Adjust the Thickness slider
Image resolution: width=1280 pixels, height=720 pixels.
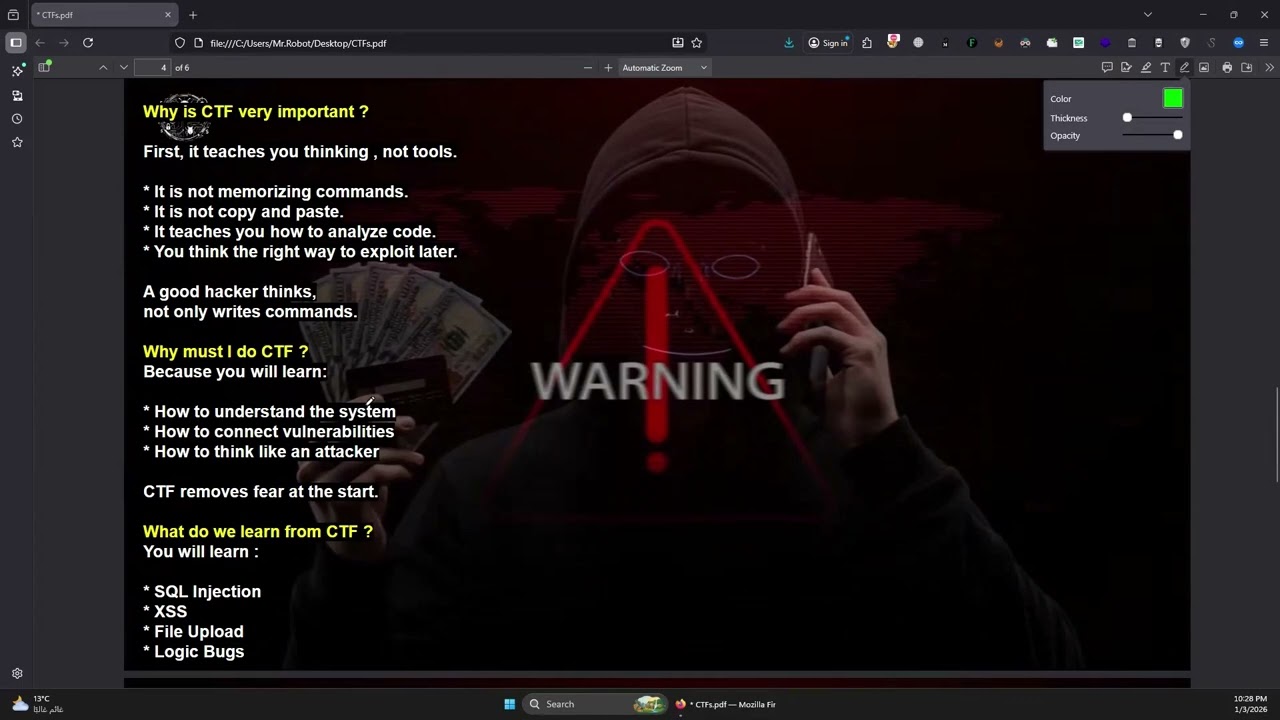click(x=1152, y=118)
